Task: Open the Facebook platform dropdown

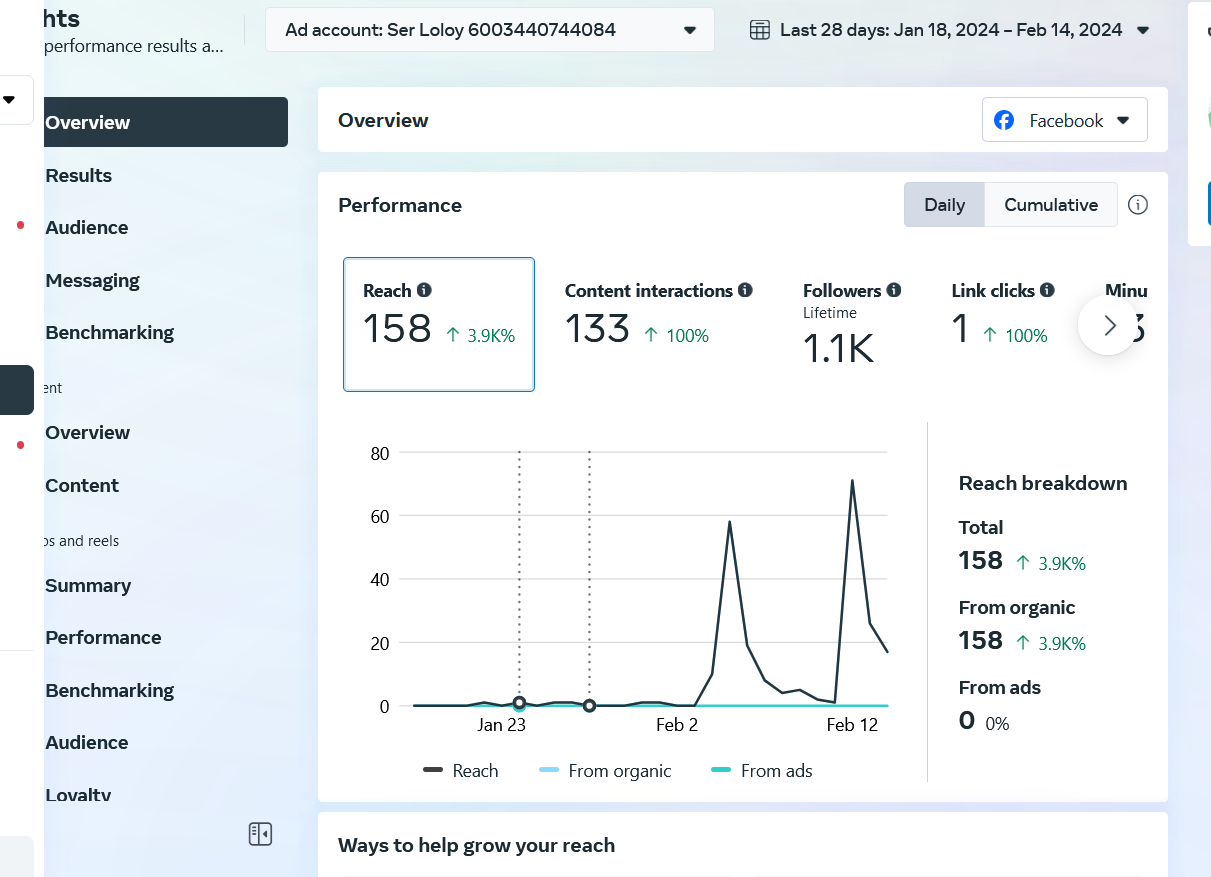Action: 1065,120
